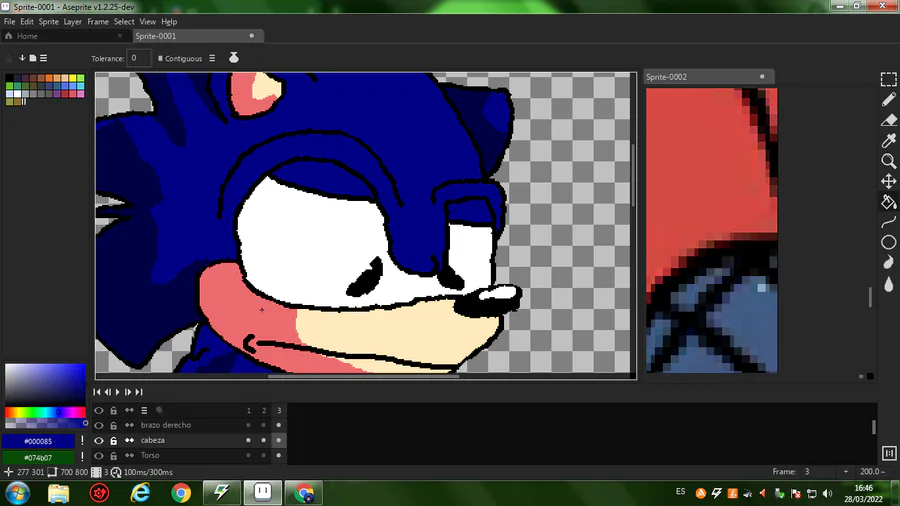
Task: Click the frame duration clock icon in status bar
Action: tap(116, 472)
